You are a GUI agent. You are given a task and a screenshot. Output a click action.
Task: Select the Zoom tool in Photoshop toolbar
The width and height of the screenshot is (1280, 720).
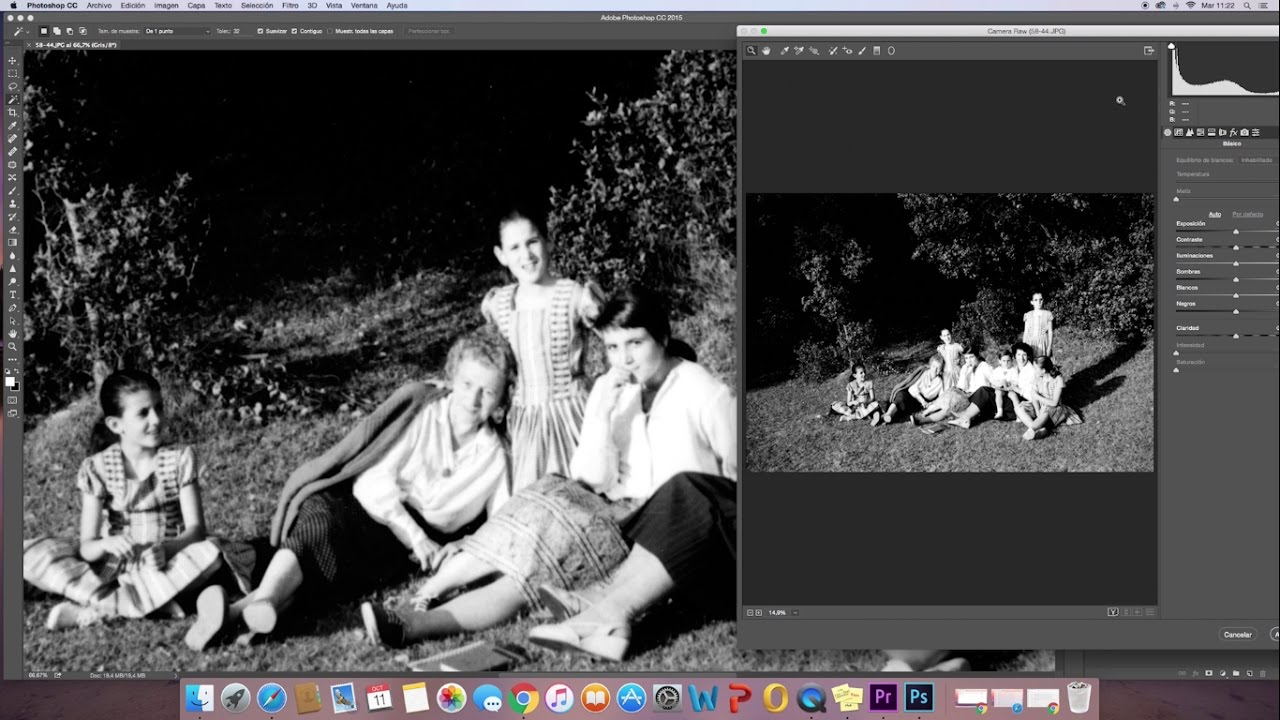point(12,347)
